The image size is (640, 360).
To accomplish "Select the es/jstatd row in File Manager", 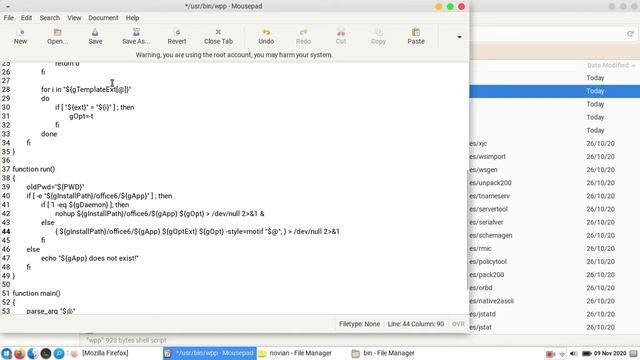I will pos(555,314).
